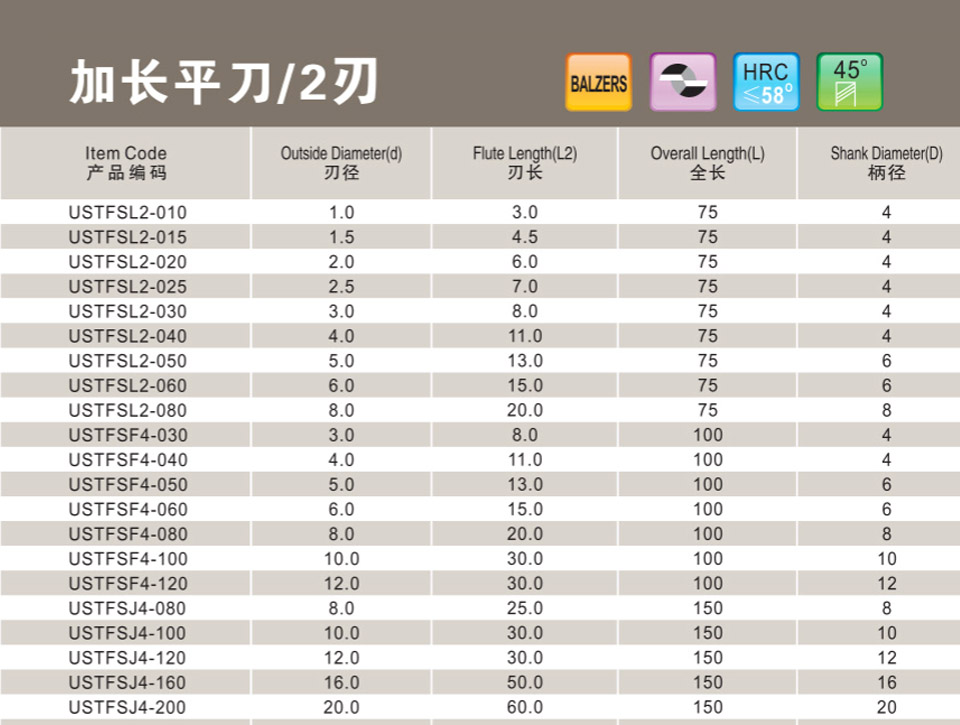960x725 pixels.
Task: Click the blue HRC≤58° hardness badge
Action: pyautogui.click(x=766, y=82)
